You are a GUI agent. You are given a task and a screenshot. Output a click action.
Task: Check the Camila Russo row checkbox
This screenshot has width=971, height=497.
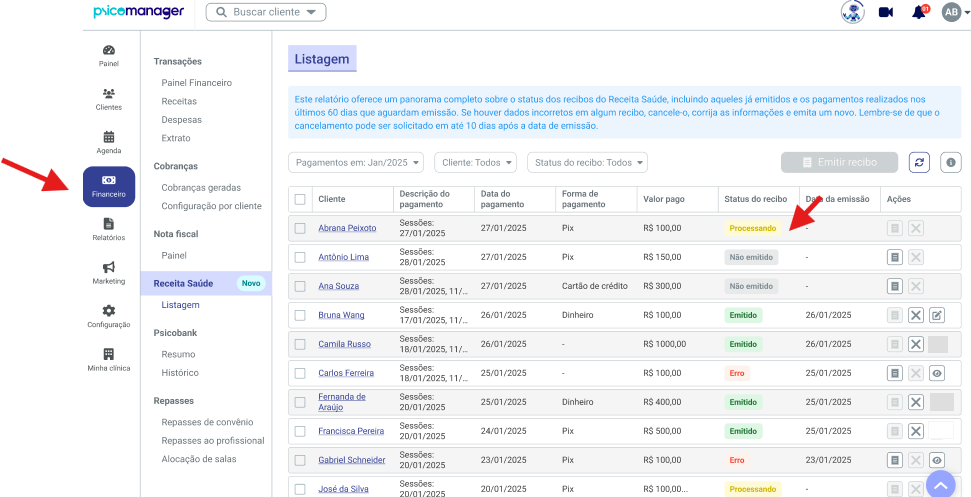(x=300, y=344)
